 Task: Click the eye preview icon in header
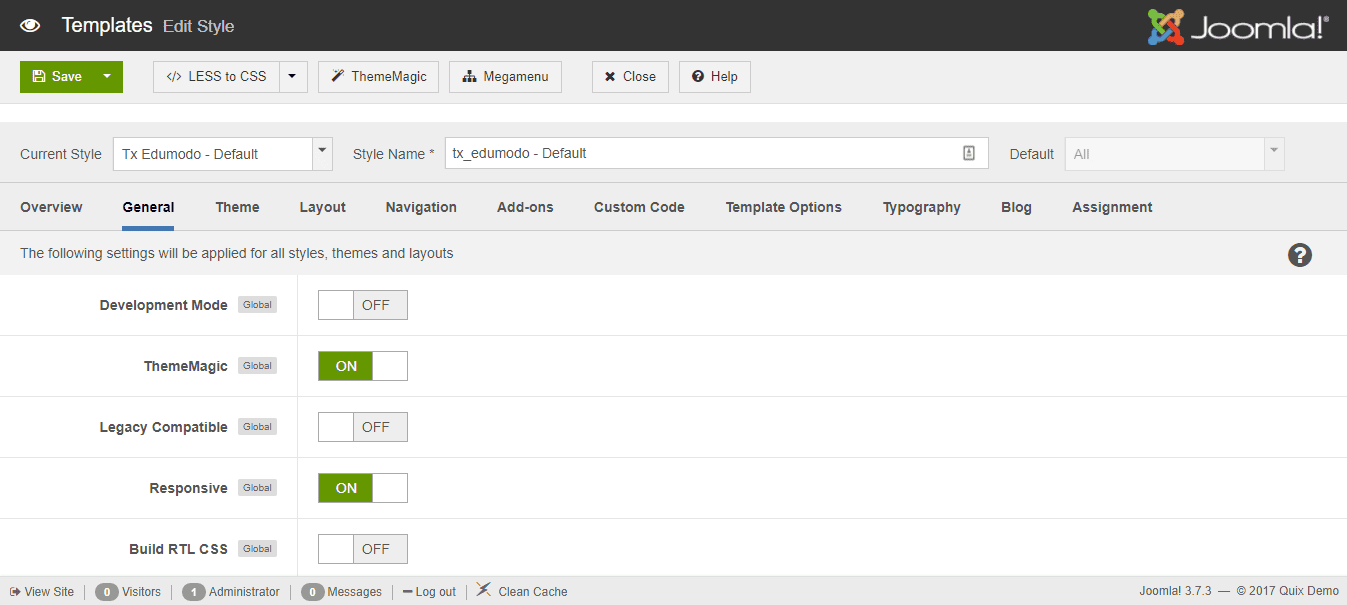tap(30, 26)
